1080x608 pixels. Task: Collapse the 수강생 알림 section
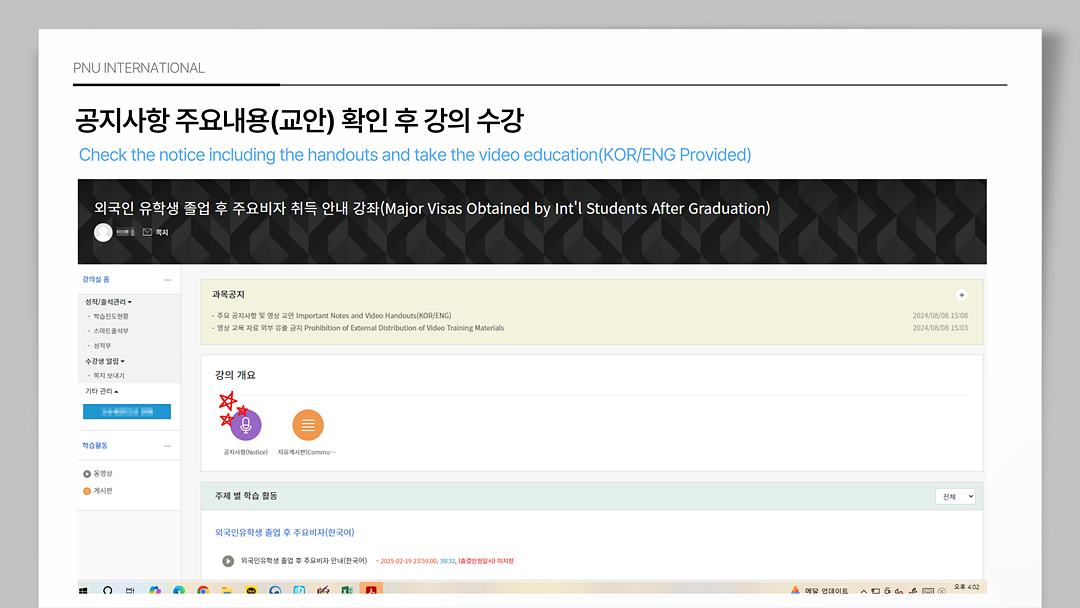click(x=105, y=361)
